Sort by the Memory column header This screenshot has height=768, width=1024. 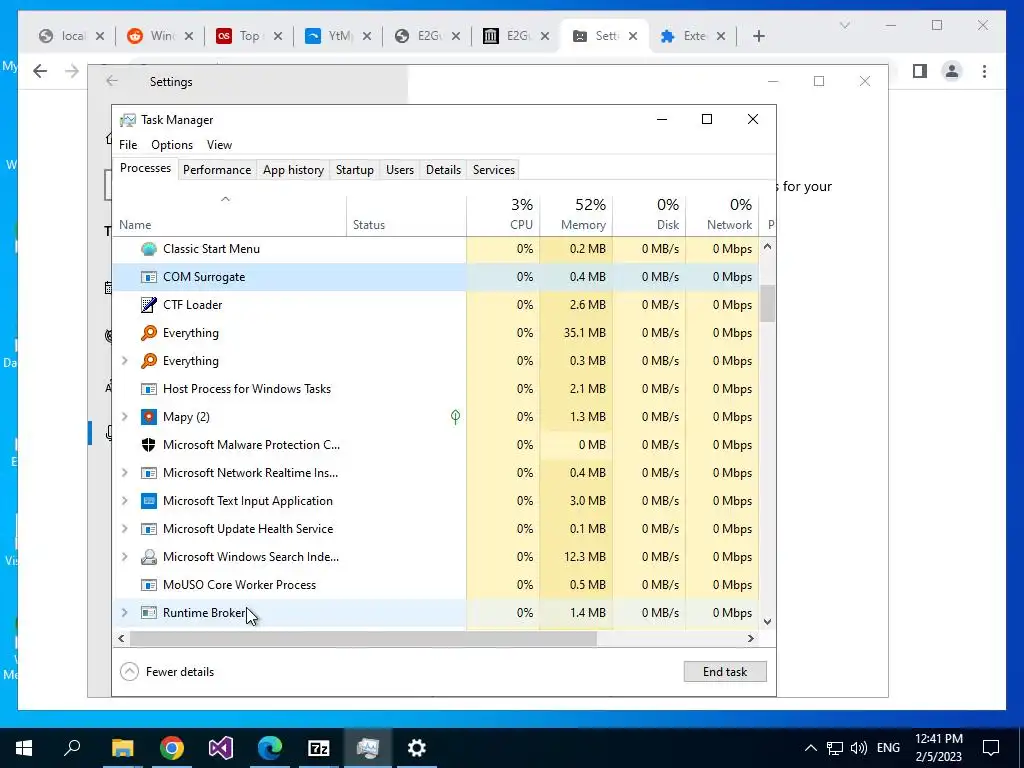pyautogui.click(x=577, y=216)
